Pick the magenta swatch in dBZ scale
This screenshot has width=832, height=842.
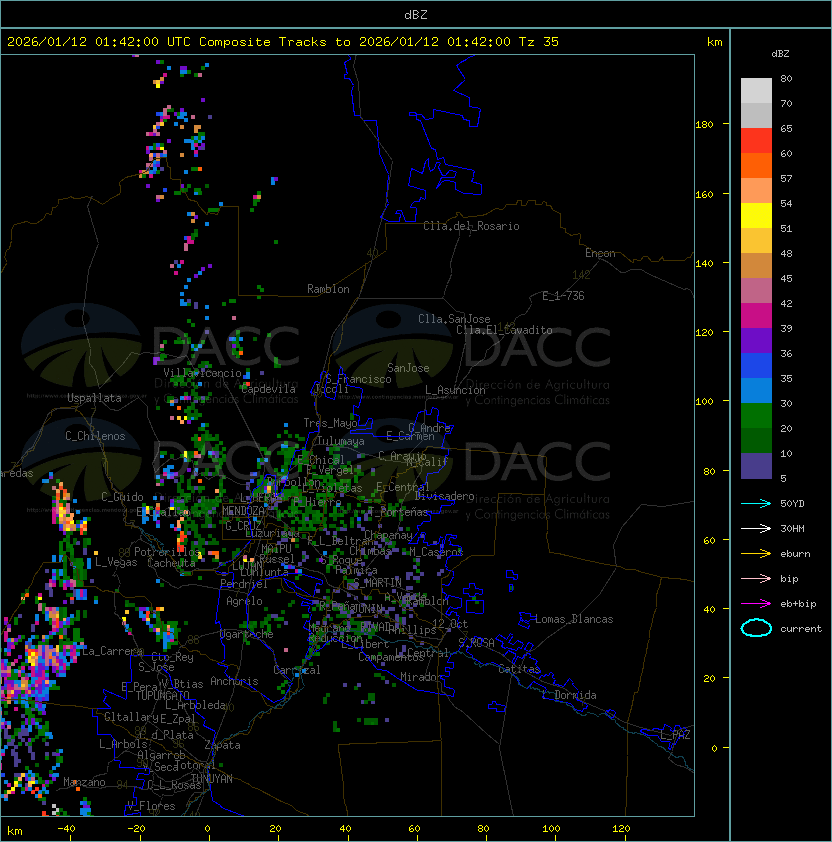[x=756, y=316]
